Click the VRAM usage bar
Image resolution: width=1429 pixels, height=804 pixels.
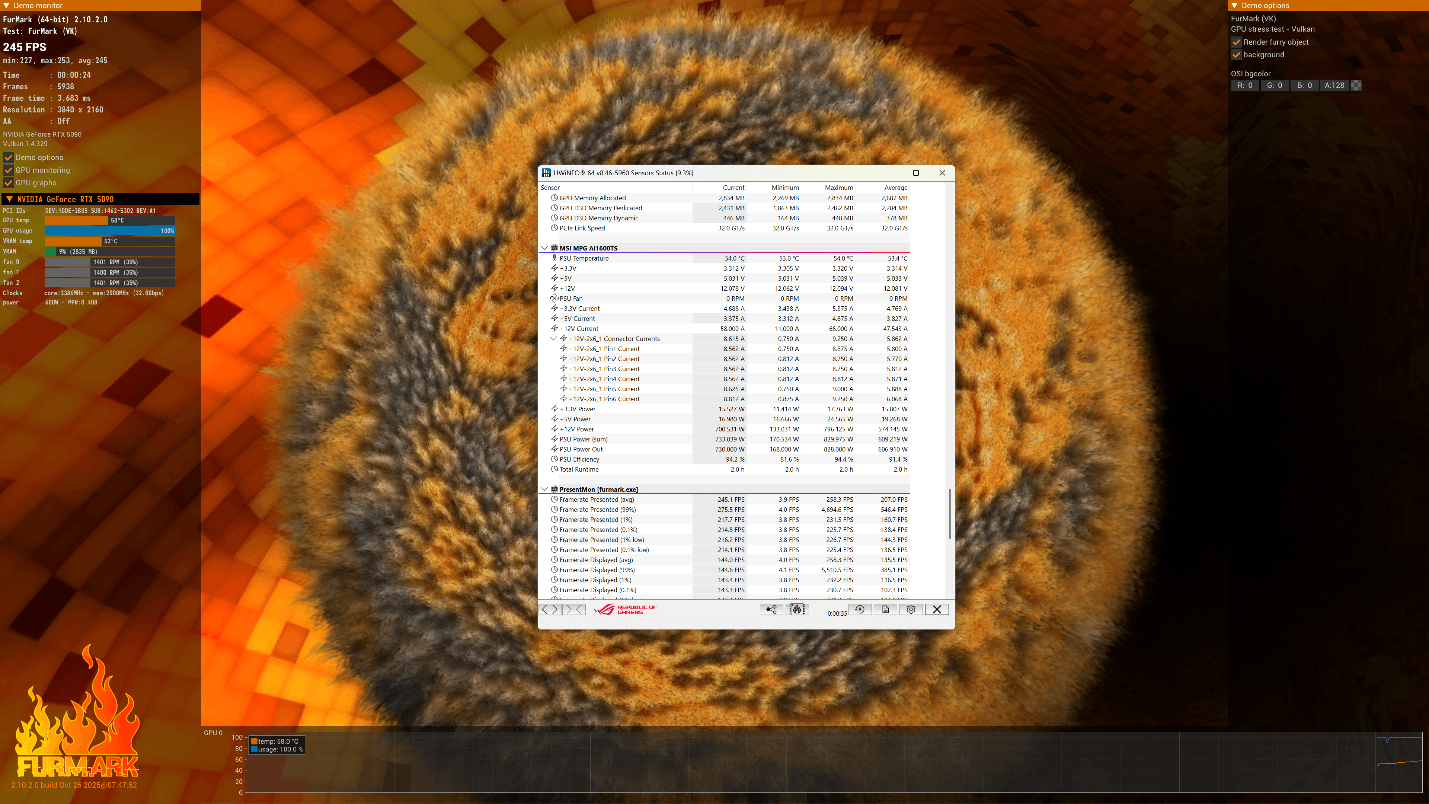pos(110,251)
